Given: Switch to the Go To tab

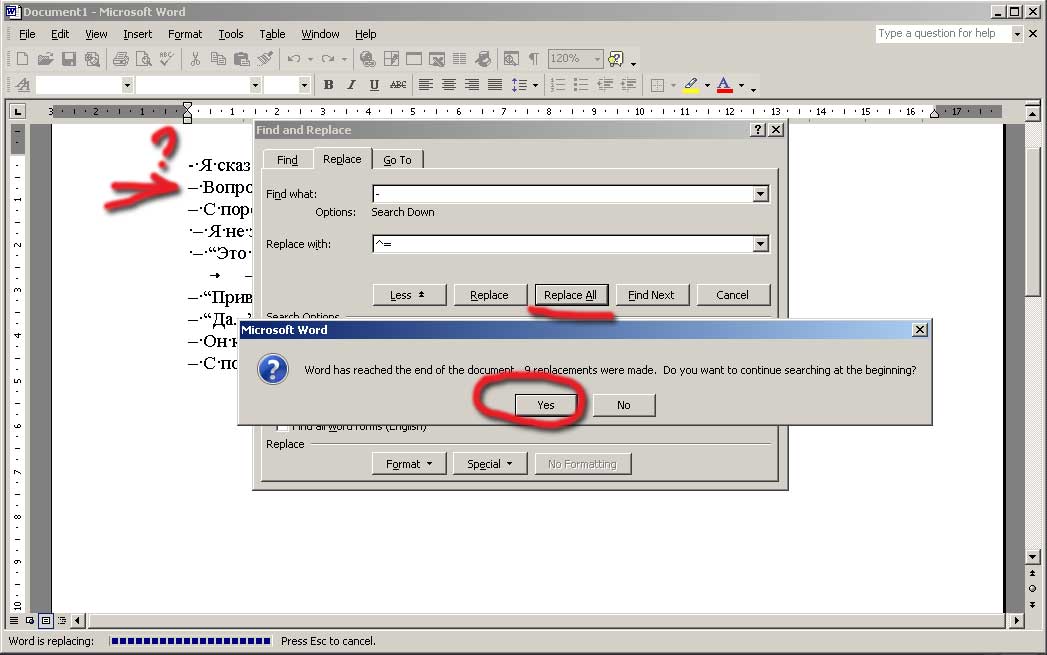Looking at the screenshot, I should [x=397, y=160].
